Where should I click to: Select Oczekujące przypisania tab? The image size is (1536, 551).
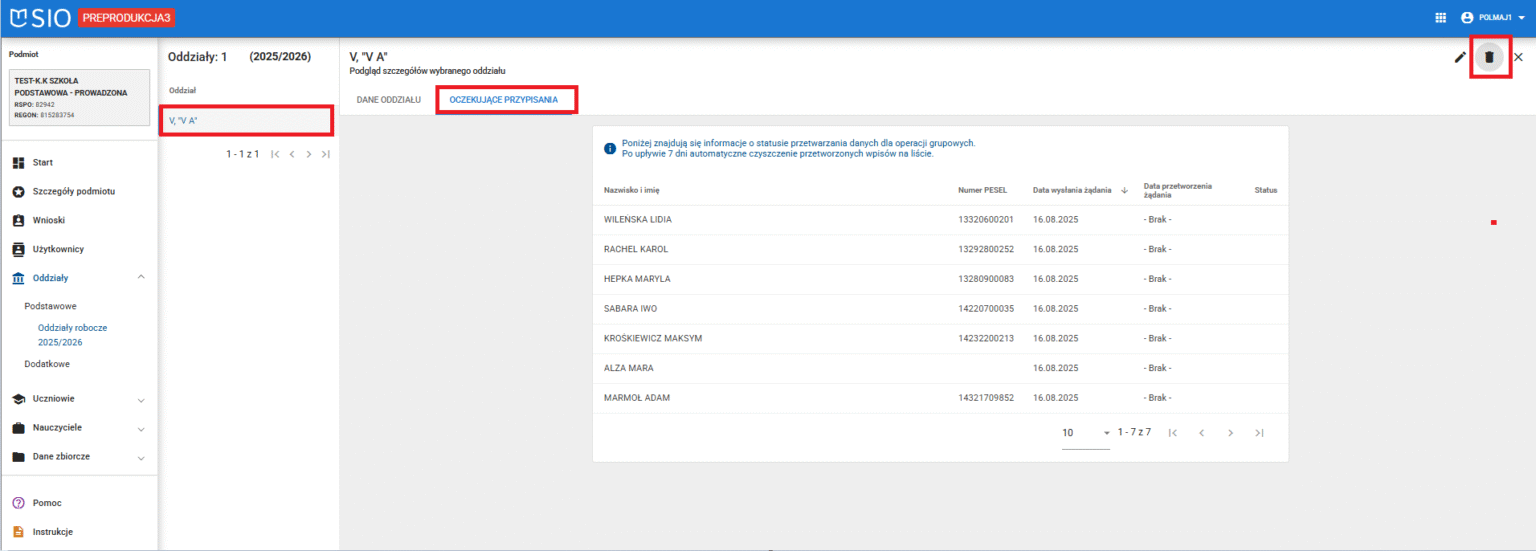504,100
